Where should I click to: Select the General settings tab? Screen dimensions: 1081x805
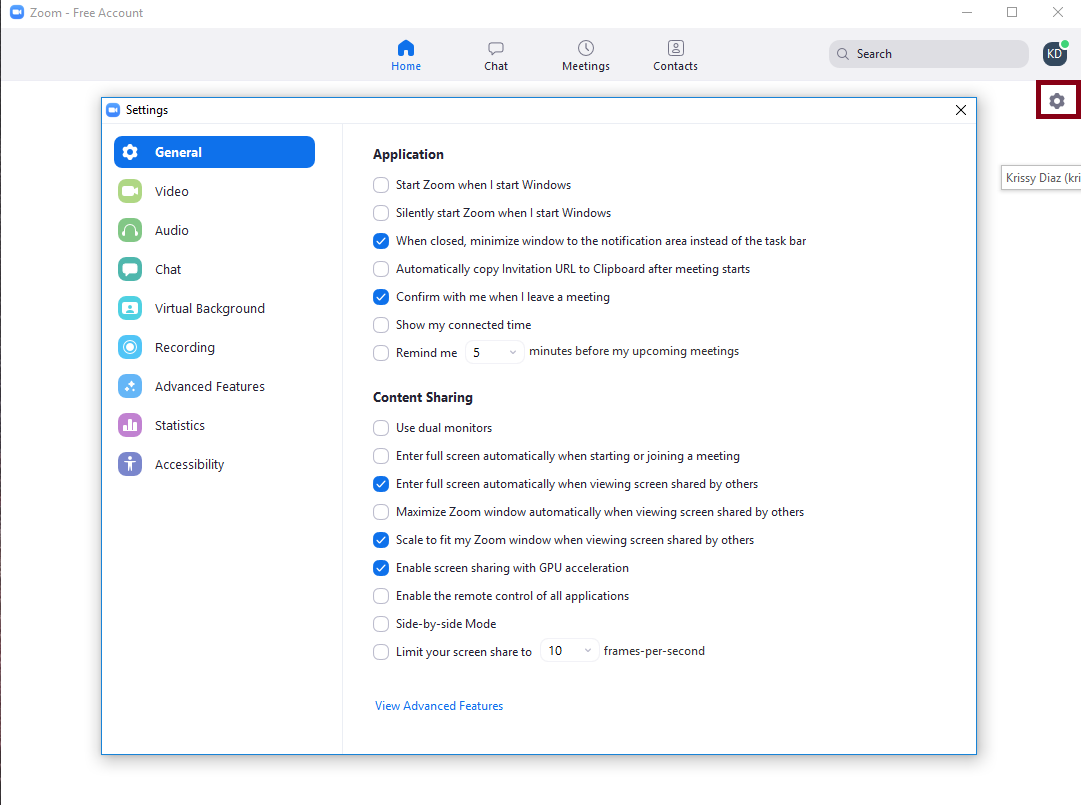tap(214, 152)
